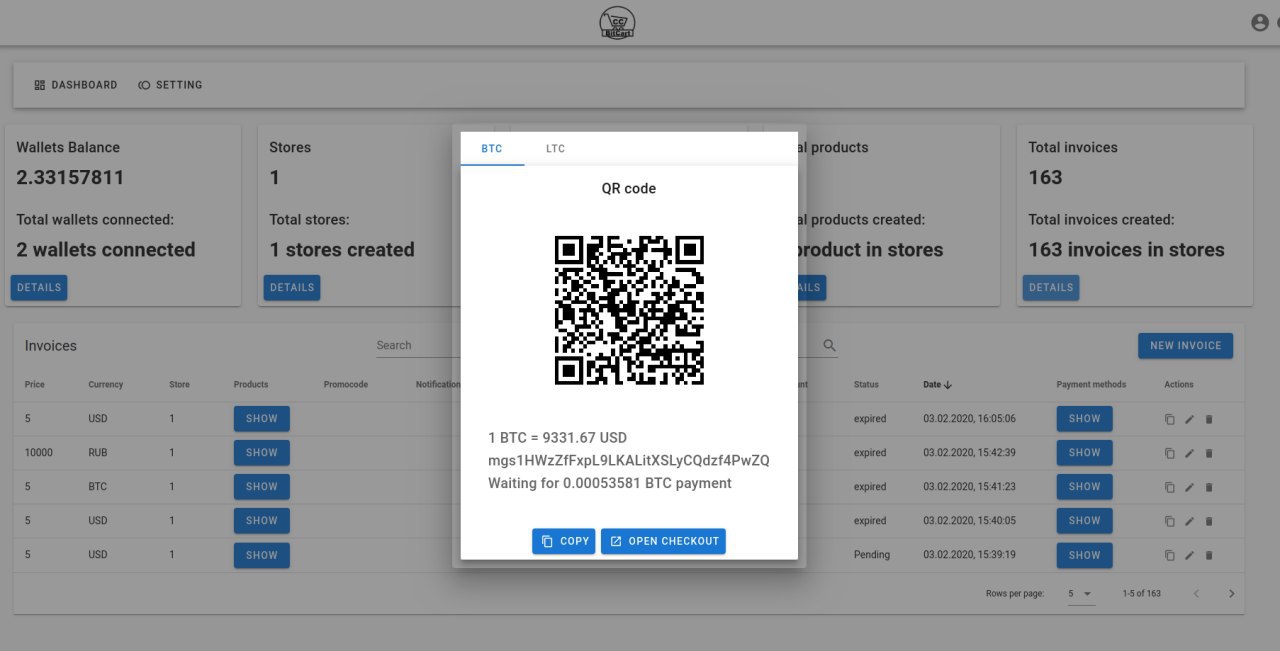Go to next page of invoices
This screenshot has height=651, width=1280.
click(1231, 594)
